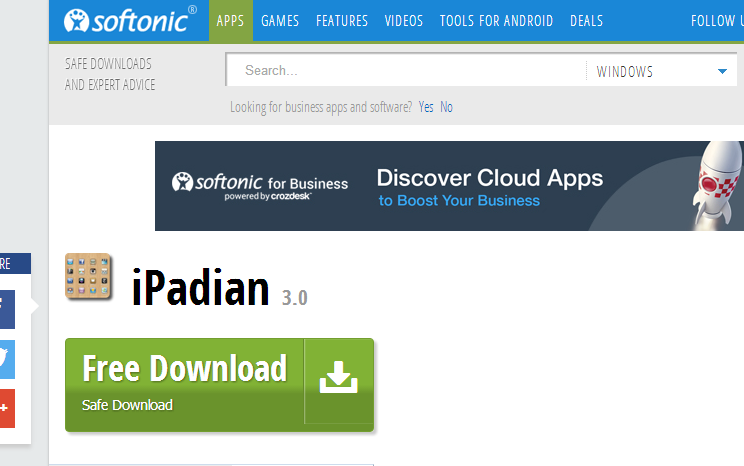Open Tools for Android

pyautogui.click(x=496, y=20)
